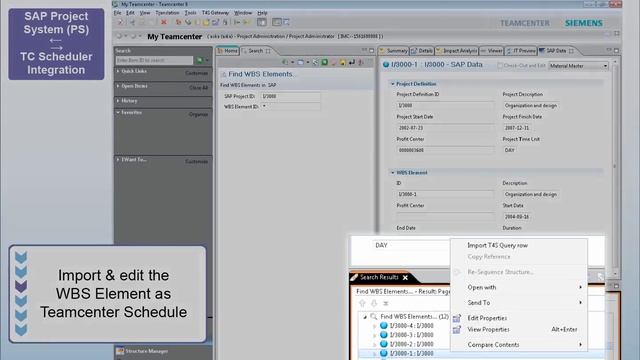Open the Material Master dropdown
640x360 pixels.
coord(578,66)
